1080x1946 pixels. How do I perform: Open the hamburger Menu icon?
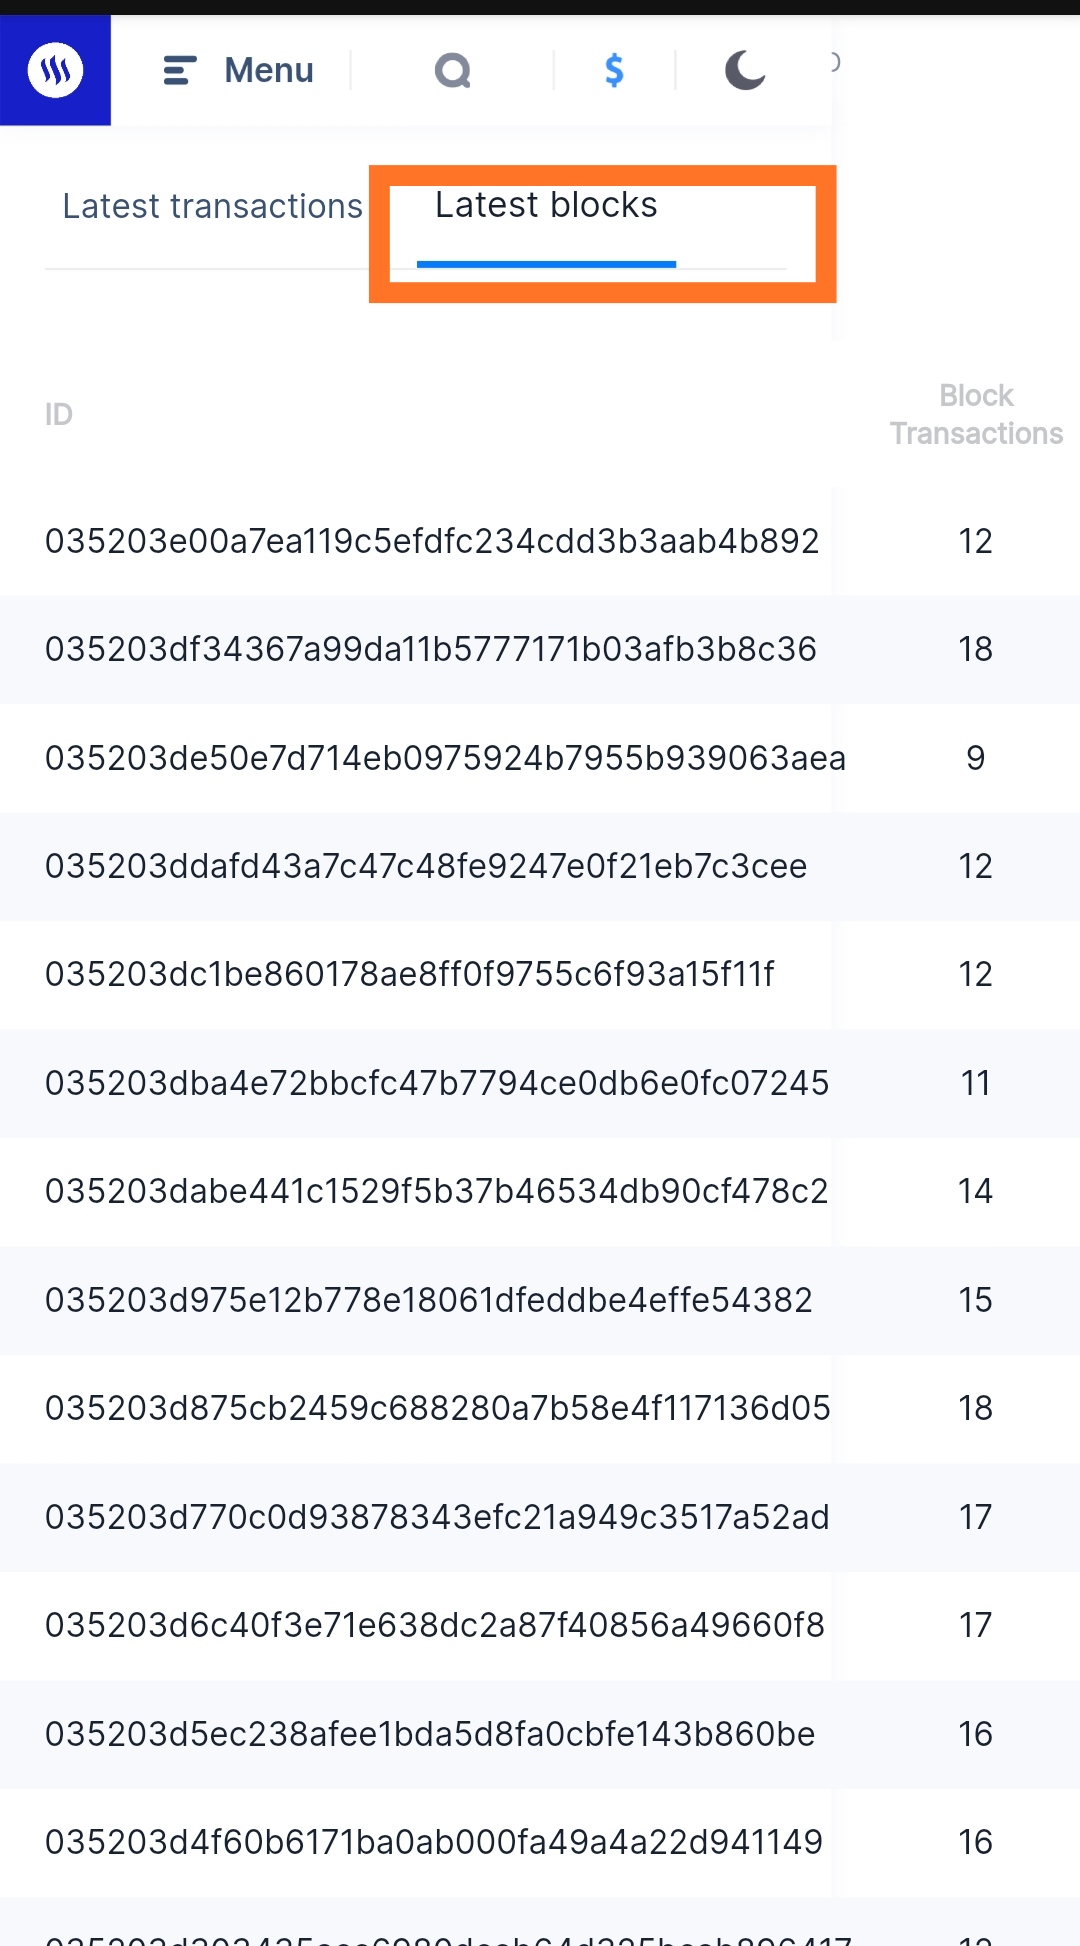pyautogui.click(x=180, y=70)
